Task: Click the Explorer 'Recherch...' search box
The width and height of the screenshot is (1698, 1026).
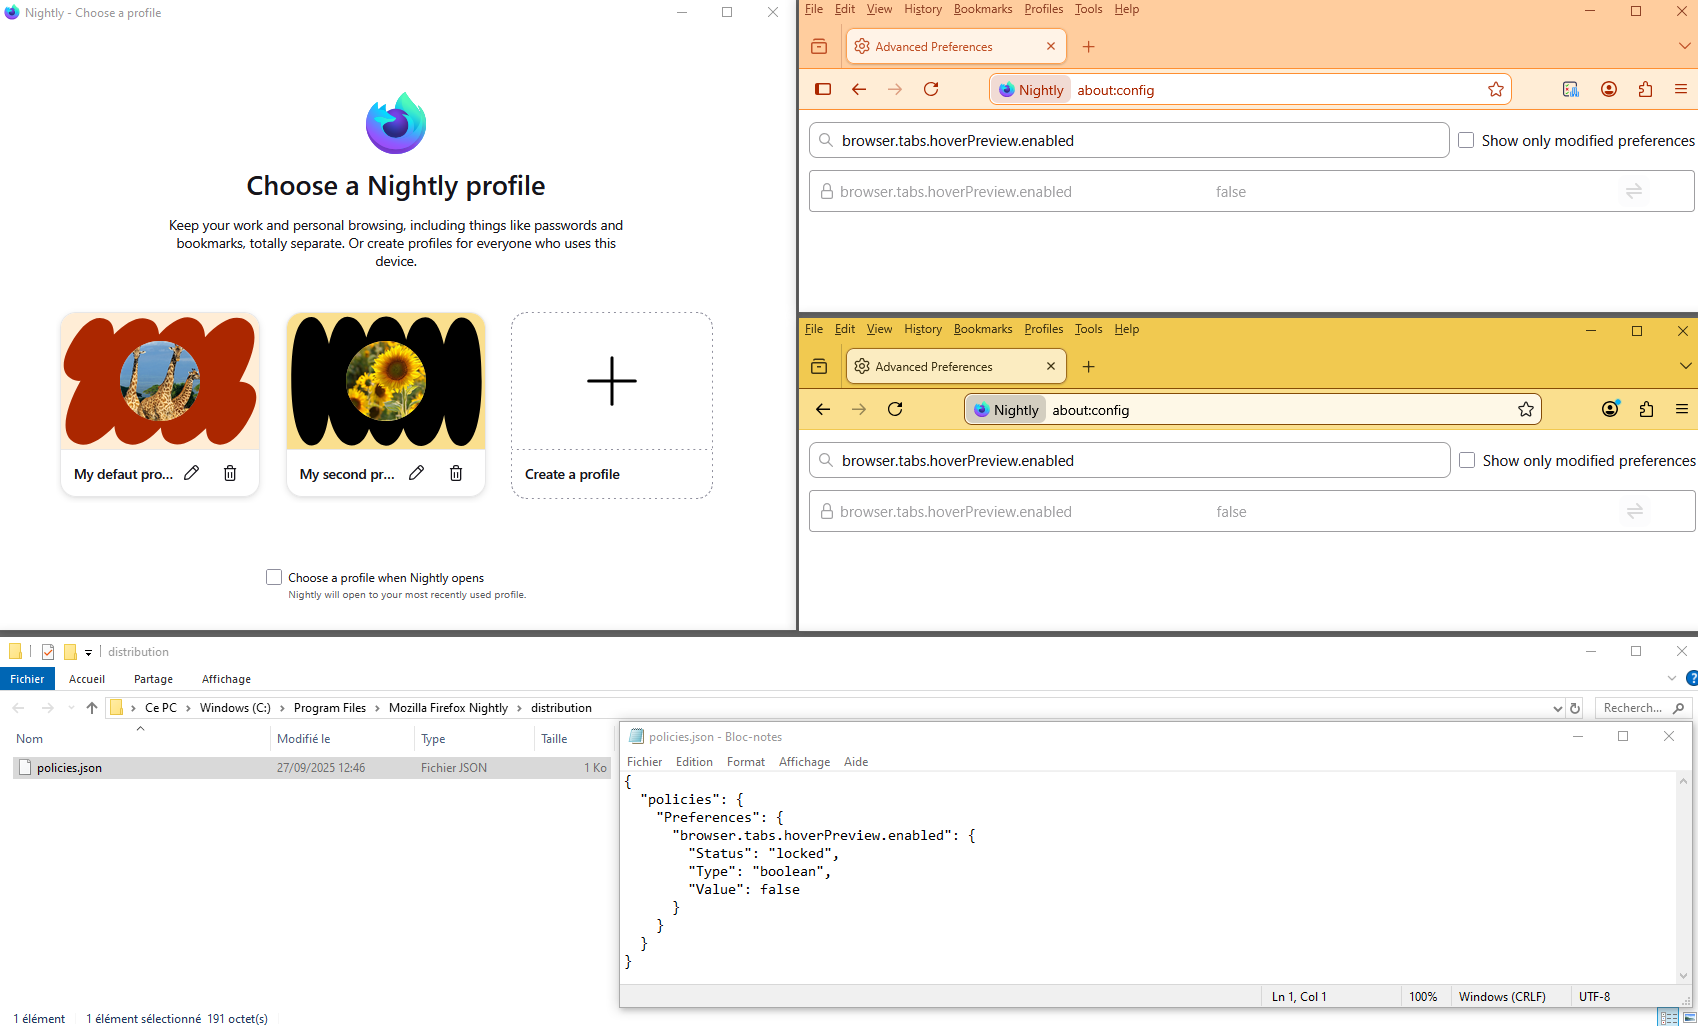Action: pos(1643,708)
